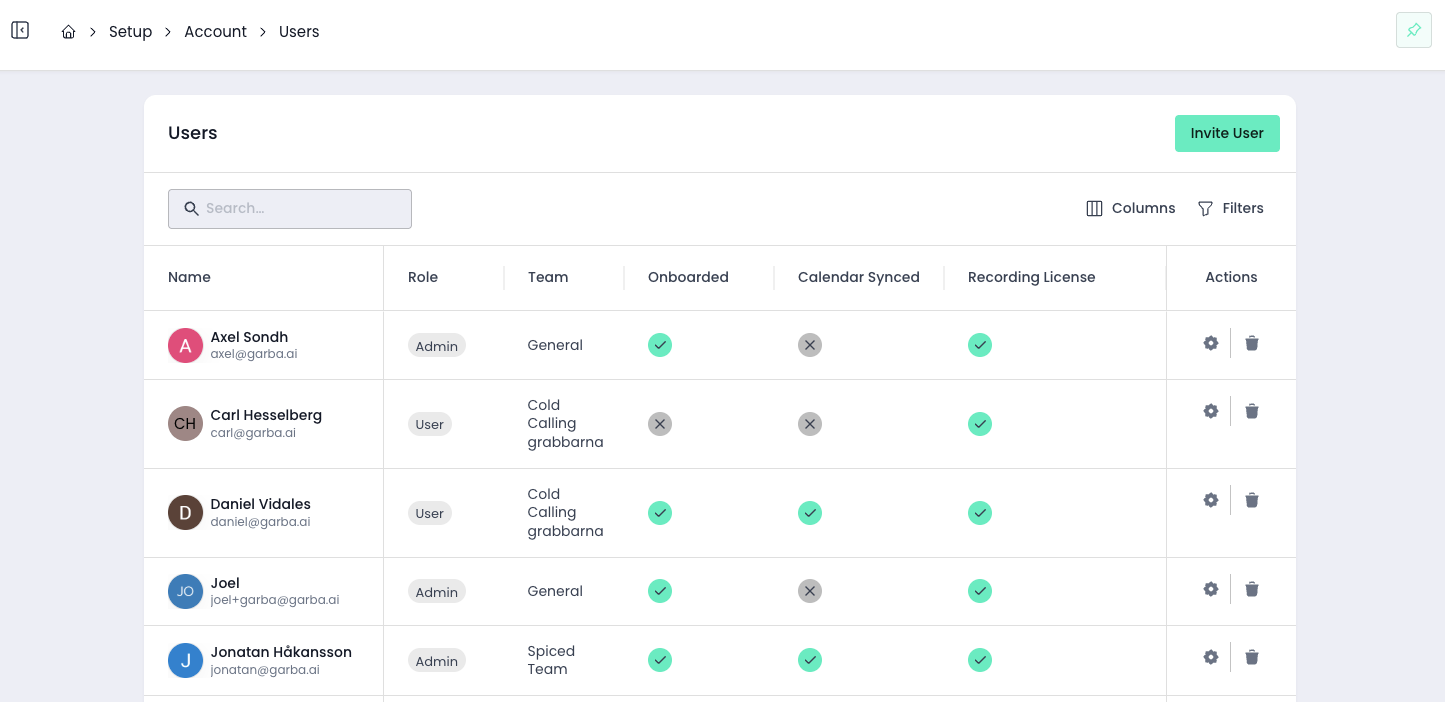Open Jonatan Håkansson's user name link
Screen dimensions: 1445x702
click(281, 652)
